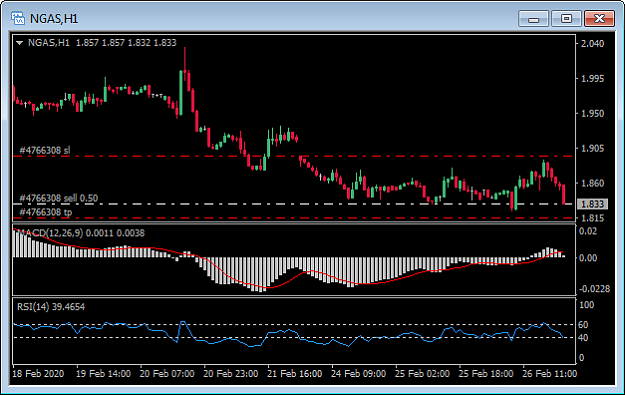
Task: Click the chart window icon beside NGAS,H1 title
Action: click(x=18, y=18)
